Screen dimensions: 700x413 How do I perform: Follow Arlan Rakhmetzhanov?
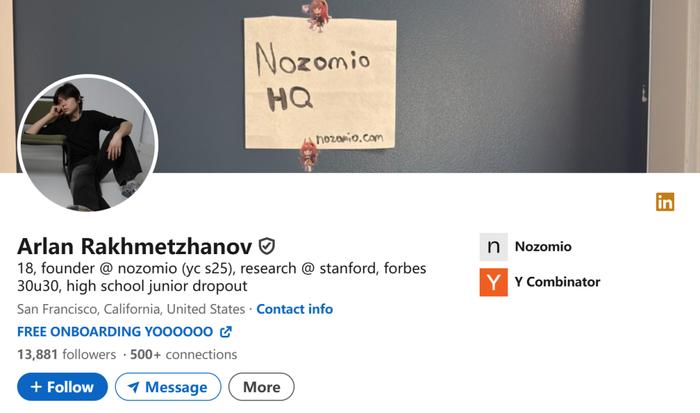(x=62, y=387)
